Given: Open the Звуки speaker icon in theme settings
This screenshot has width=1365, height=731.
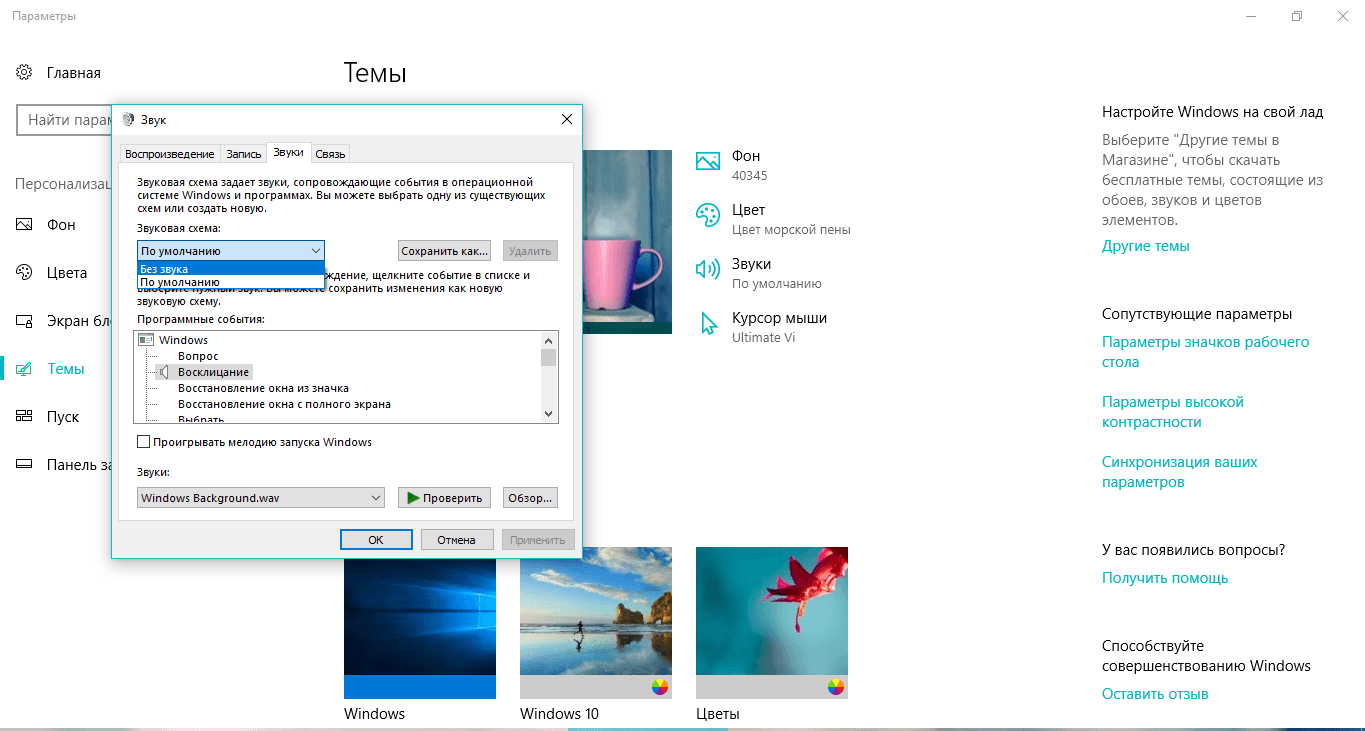Looking at the screenshot, I should pyautogui.click(x=708, y=268).
